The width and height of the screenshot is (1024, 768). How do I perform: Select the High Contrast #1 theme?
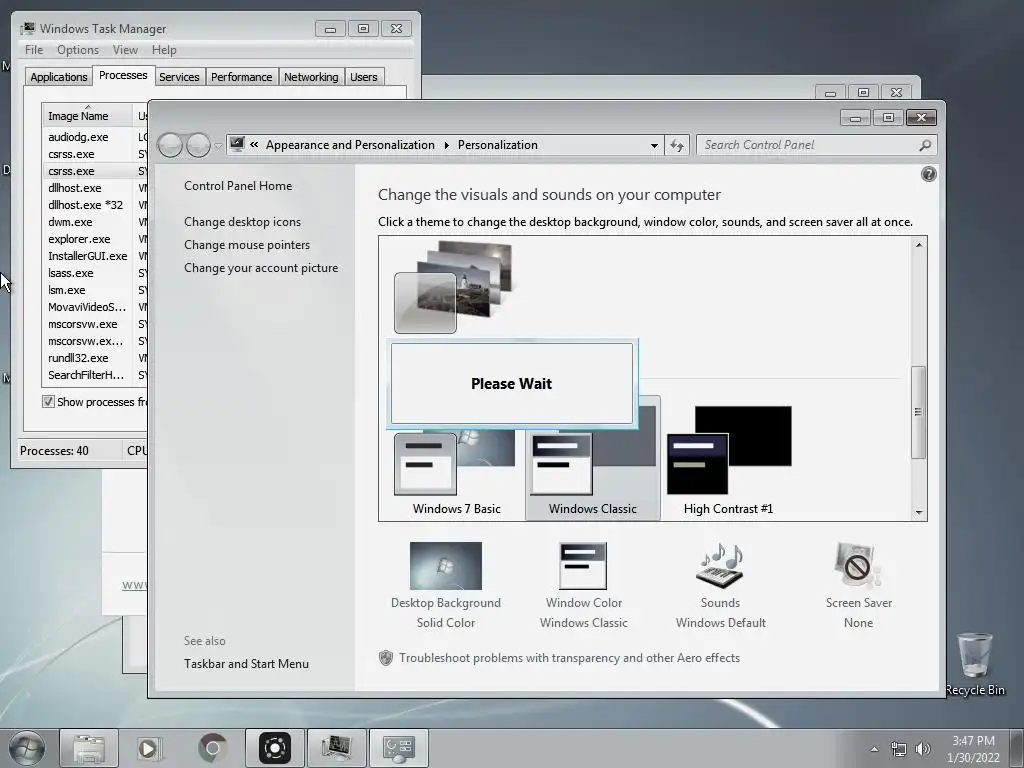tap(728, 460)
